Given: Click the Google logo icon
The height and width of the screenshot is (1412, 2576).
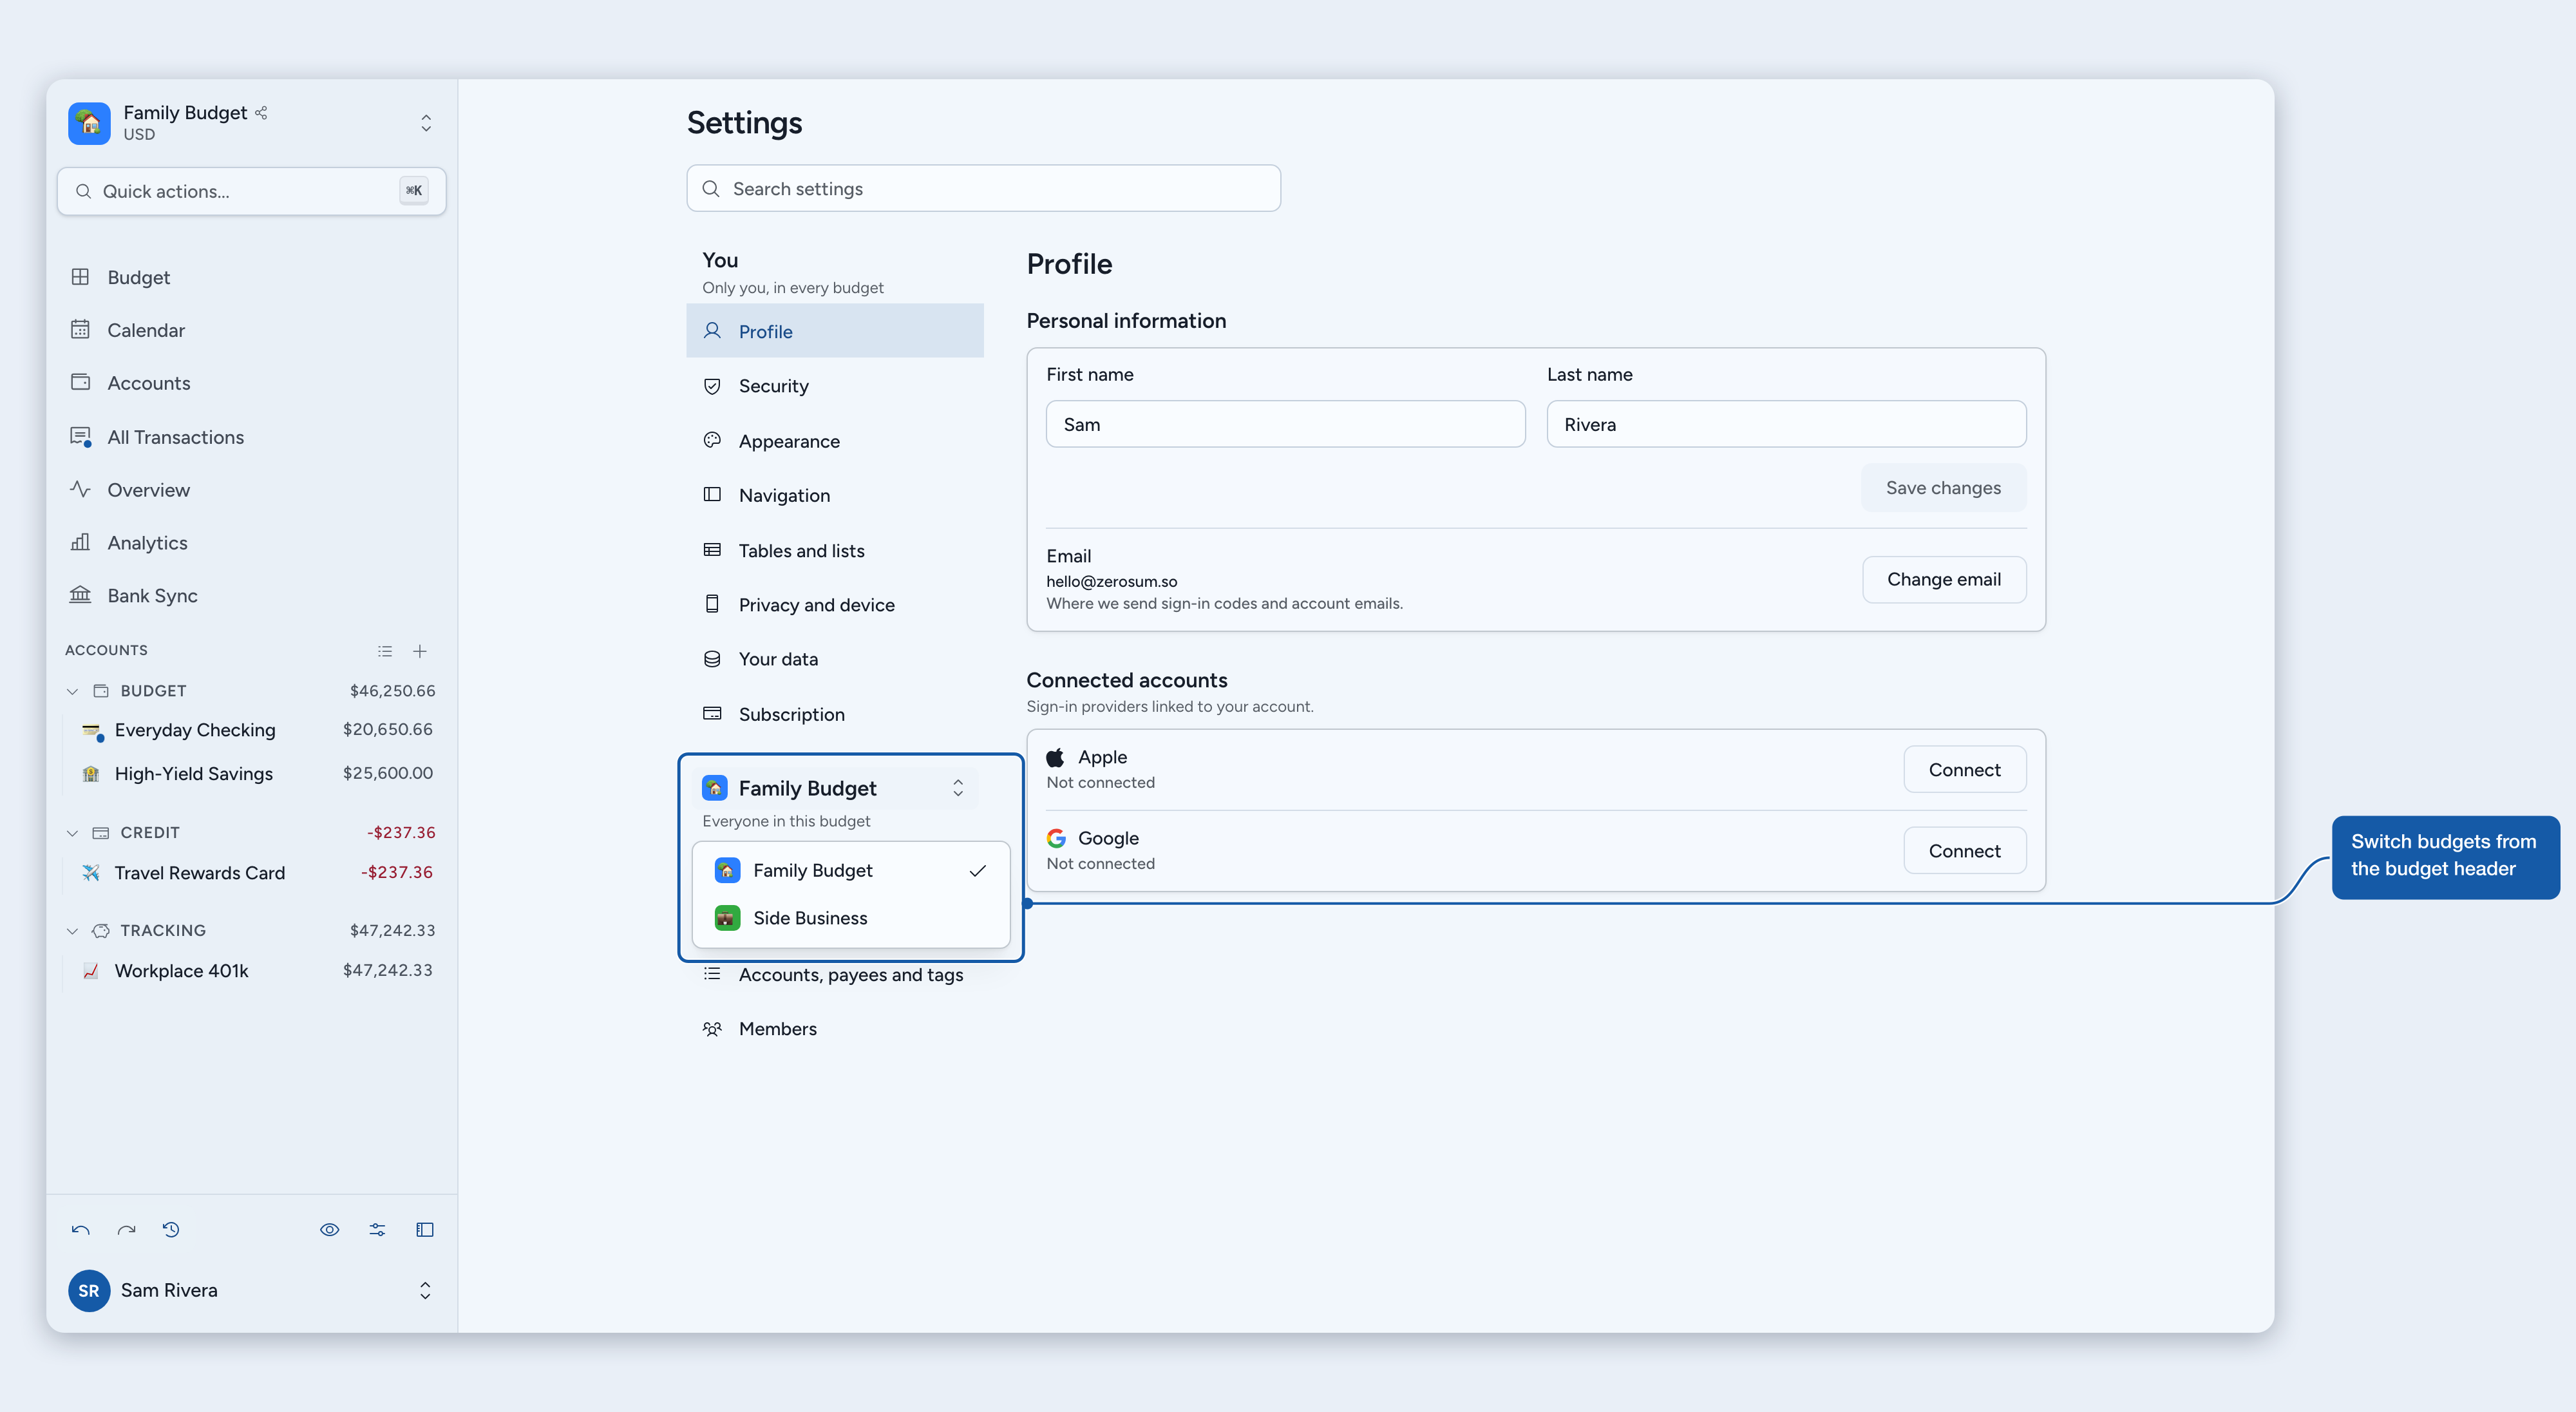Looking at the screenshot, I should tap(1056, 838).
